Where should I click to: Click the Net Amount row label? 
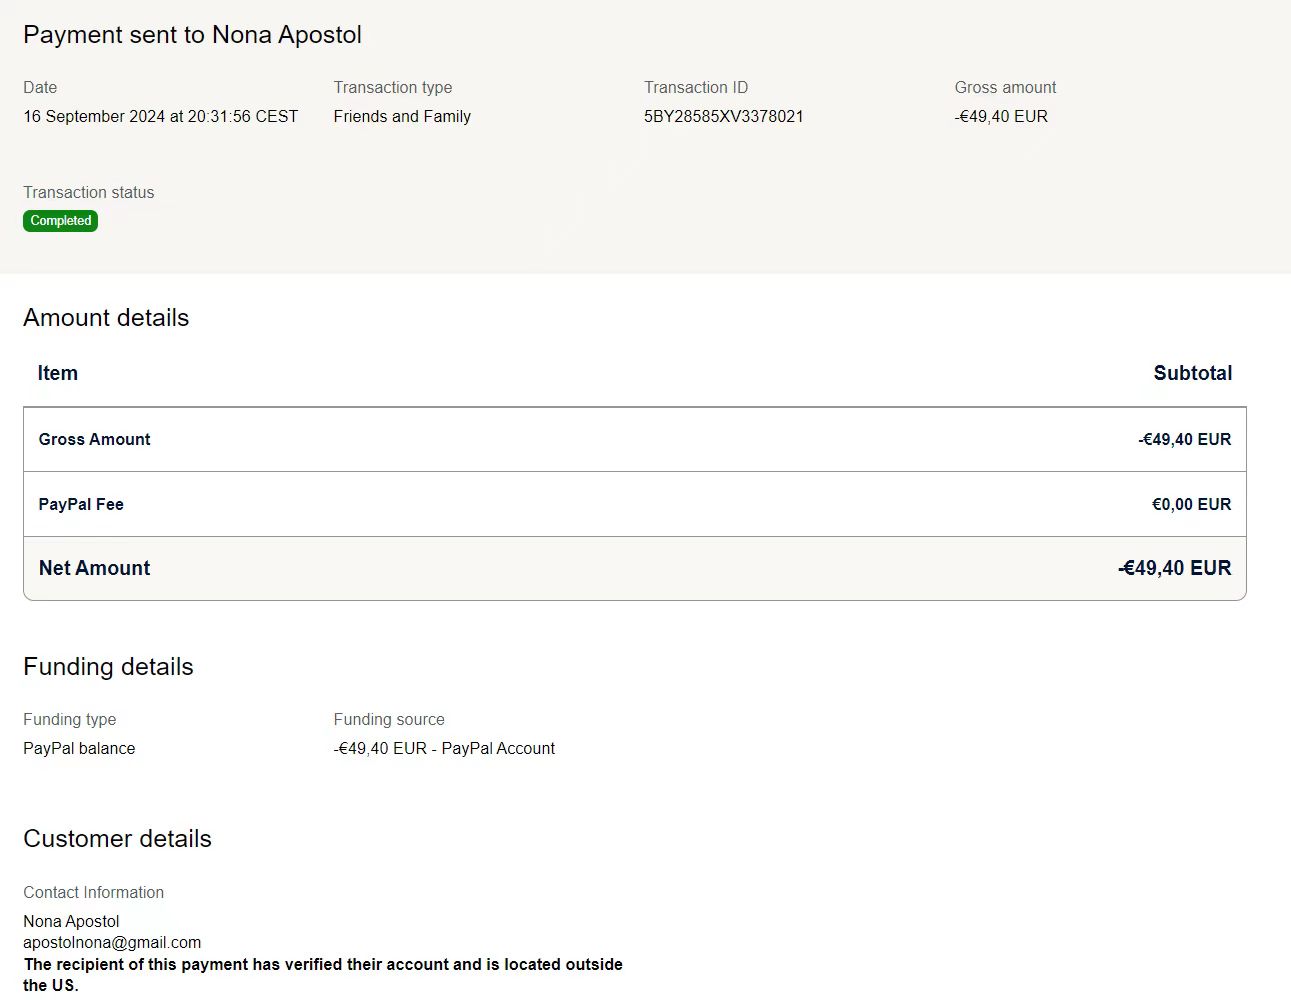94,568
